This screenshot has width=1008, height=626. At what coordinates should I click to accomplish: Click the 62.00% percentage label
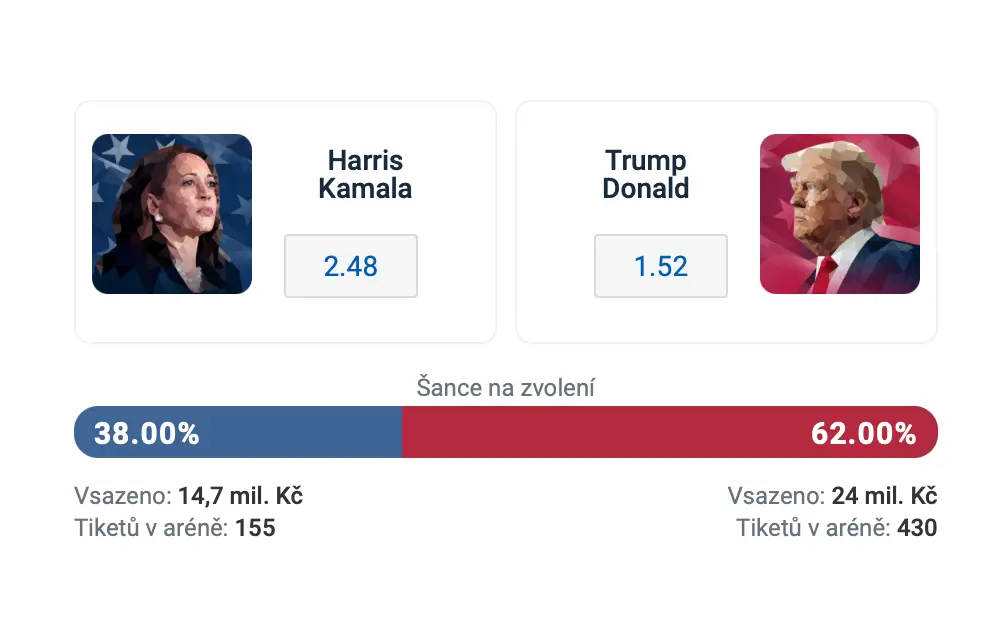tap(864, 433)
